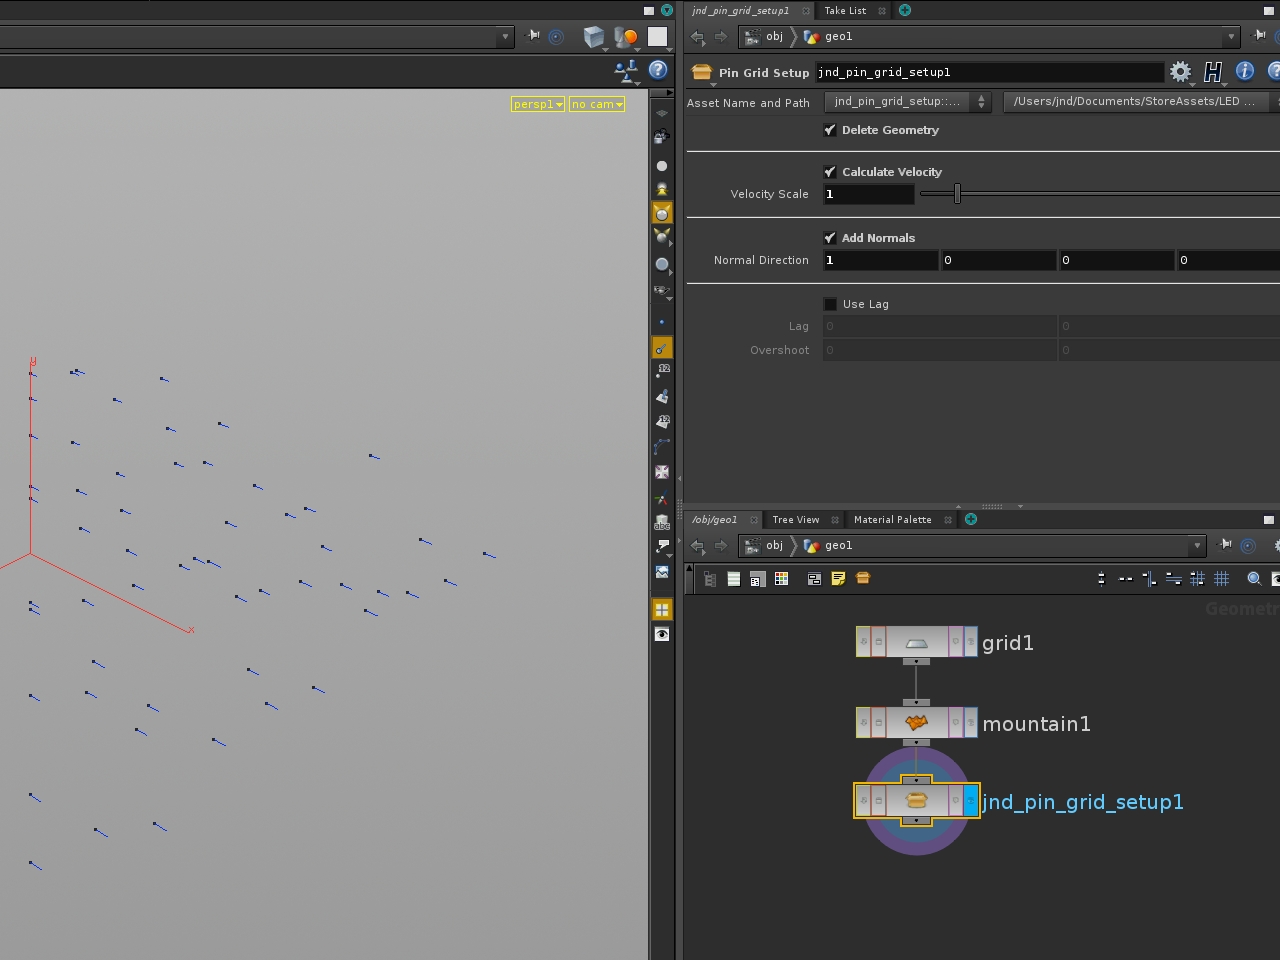This screenshot has height=960, width=1280.
Task: Click the blue info icon for node
Action: coord(1245,71)
